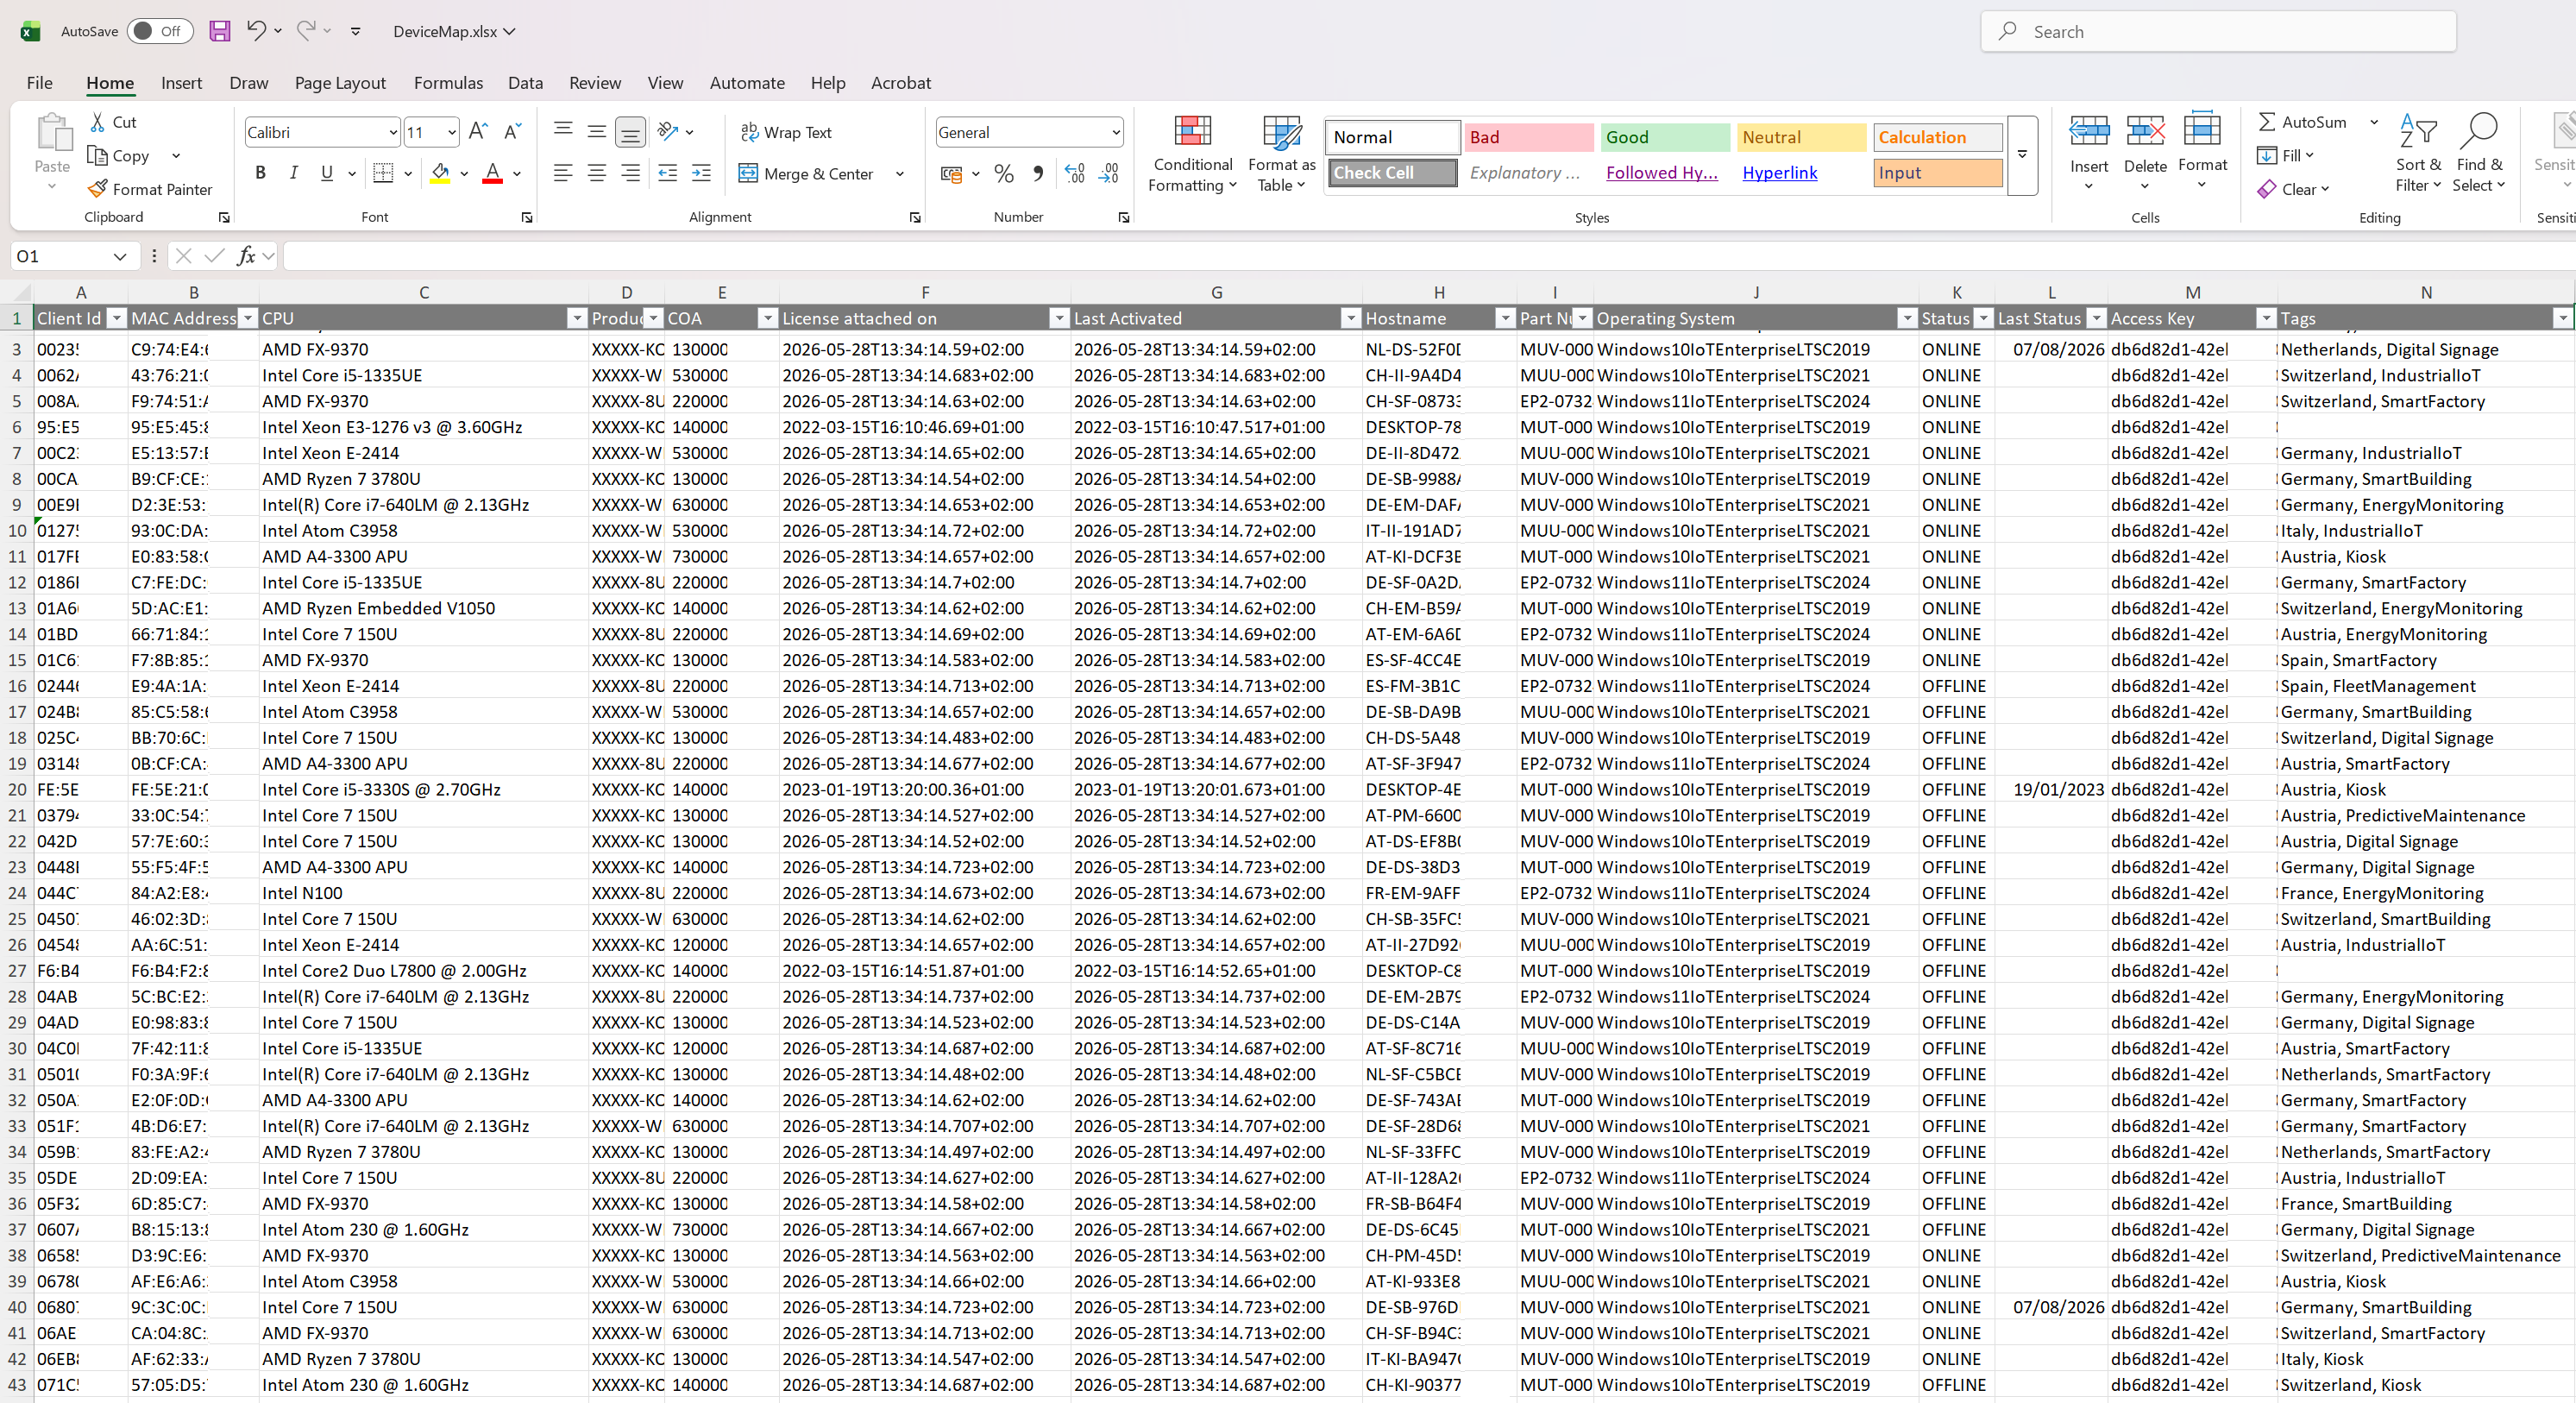Switch to the Acrobat tab
The image size is (2576, 1403).
click(x=900, y=83)
